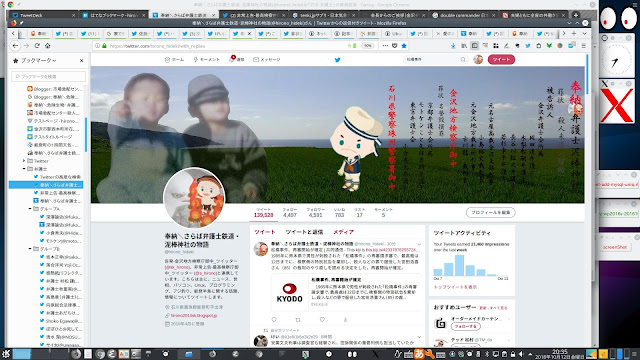
Task: Select the highlighted 奉納 bookmark in sidebar
Action: point(46,185)
